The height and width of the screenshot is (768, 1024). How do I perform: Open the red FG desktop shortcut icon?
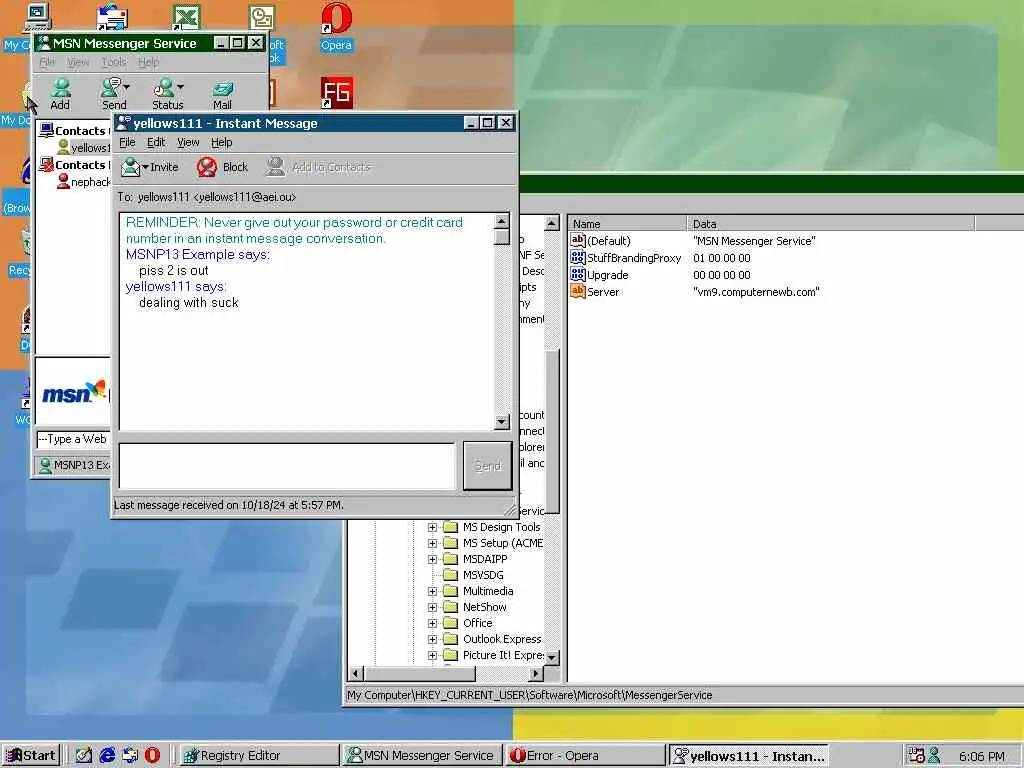coord(336,93)
